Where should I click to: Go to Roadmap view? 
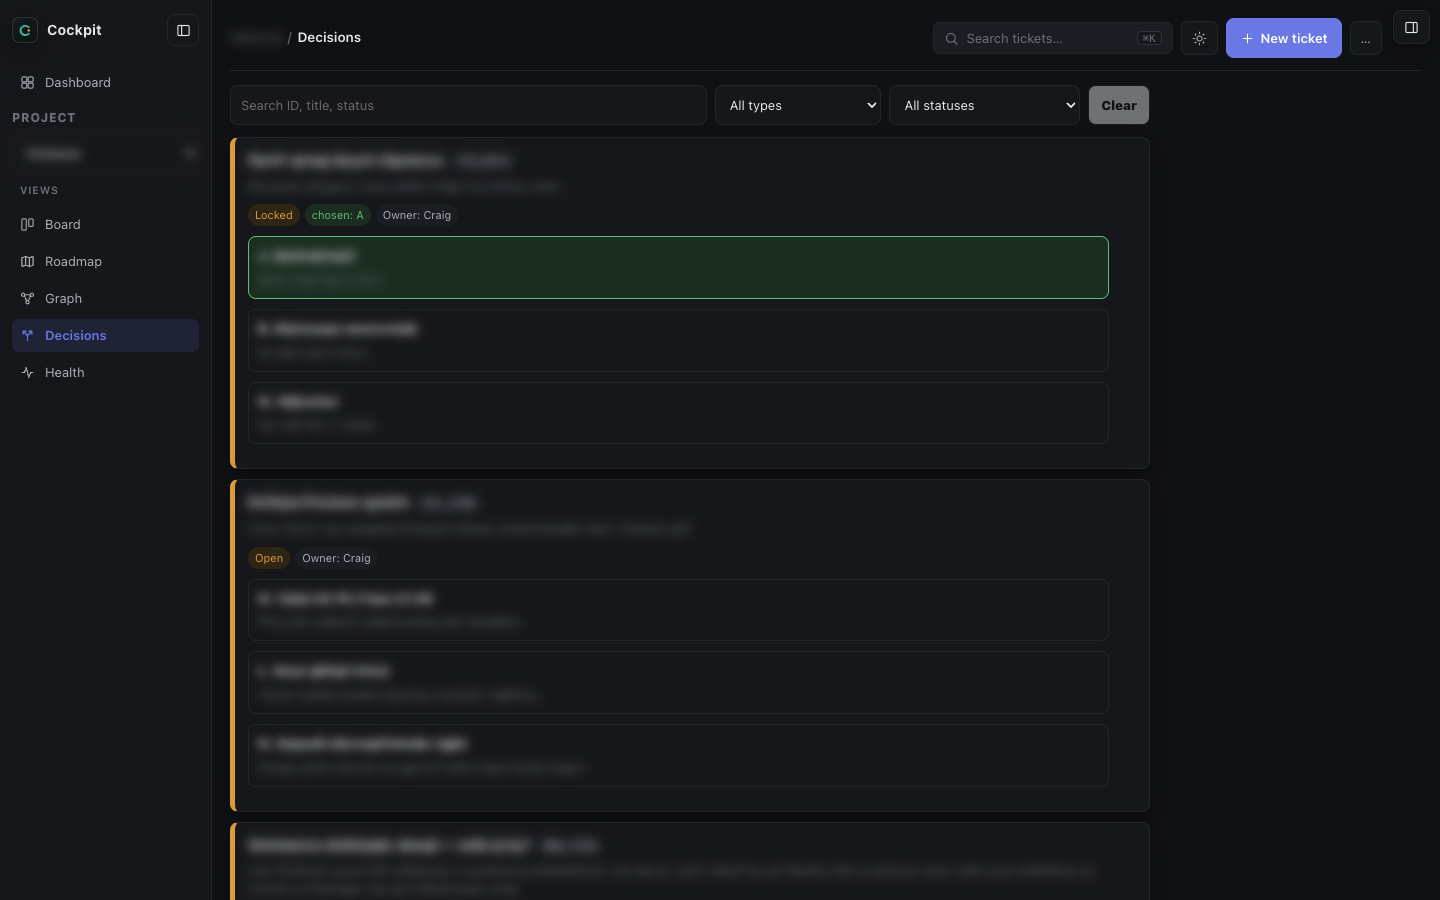(x=105, y=261)
